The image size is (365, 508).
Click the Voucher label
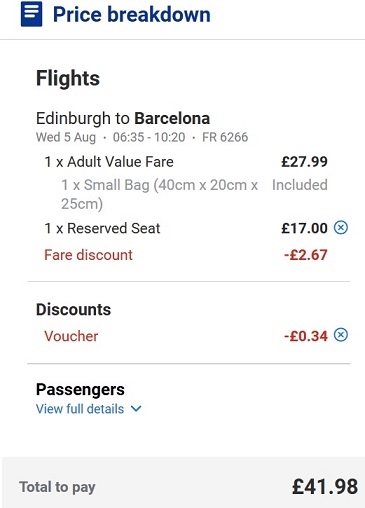pos(71,336)
